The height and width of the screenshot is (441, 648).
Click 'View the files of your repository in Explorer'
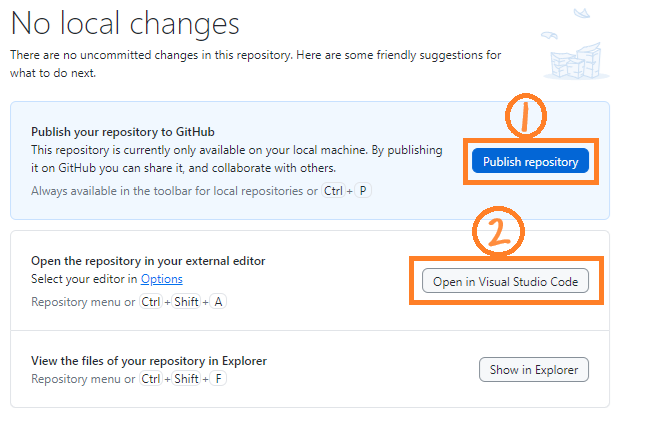(x=149, y=361)
